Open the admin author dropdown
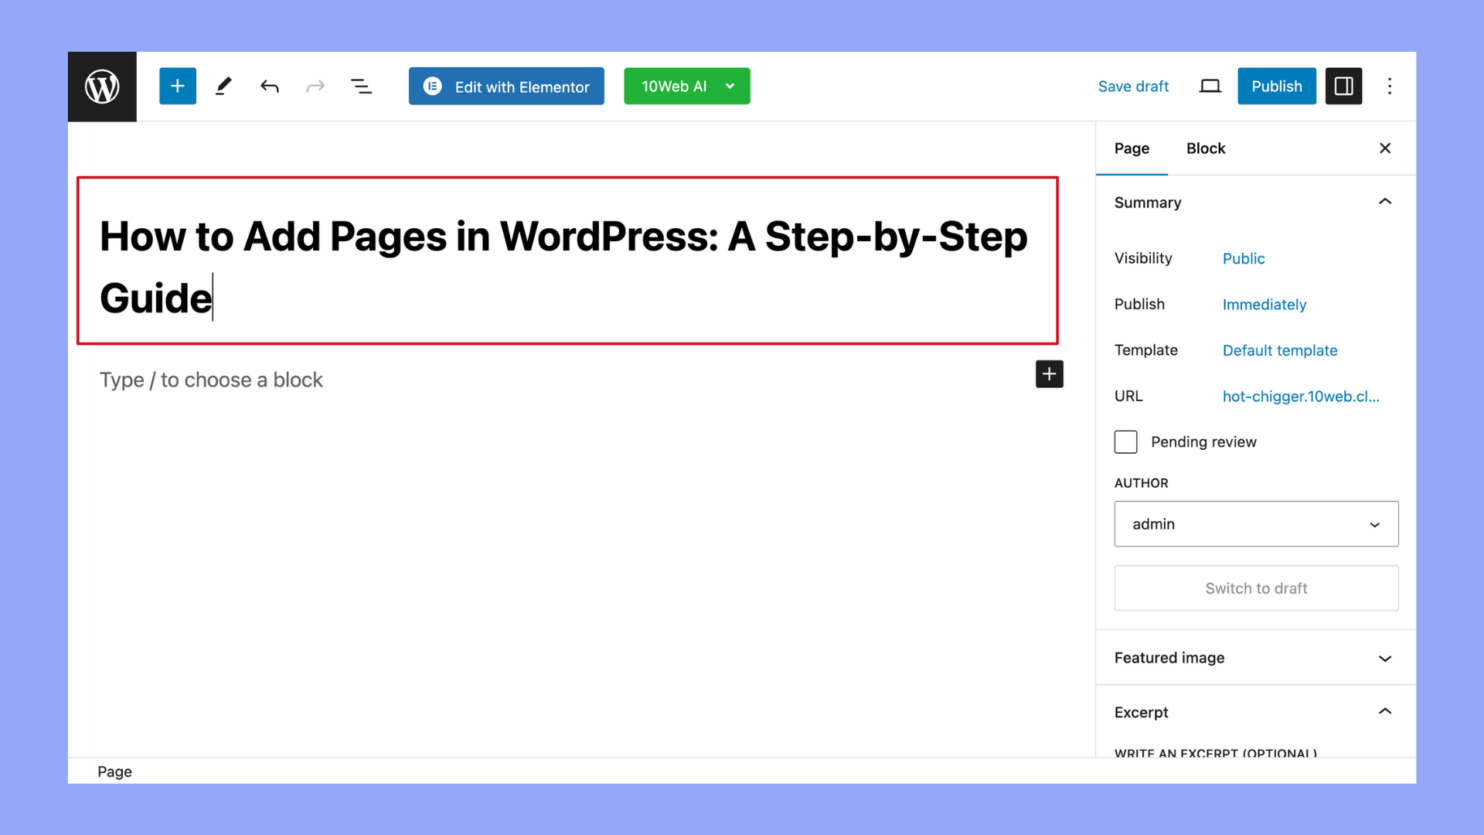Screen dimensions: 1484x835 (1256, 524)
